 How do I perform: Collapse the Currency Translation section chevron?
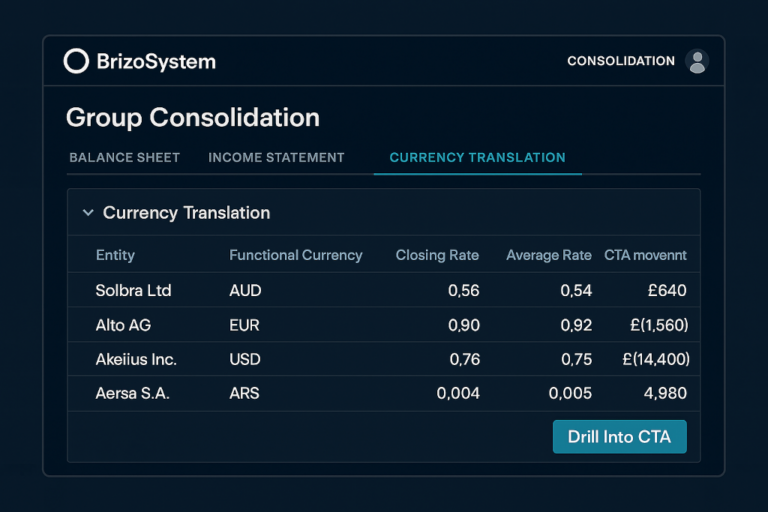coord(88,213)
